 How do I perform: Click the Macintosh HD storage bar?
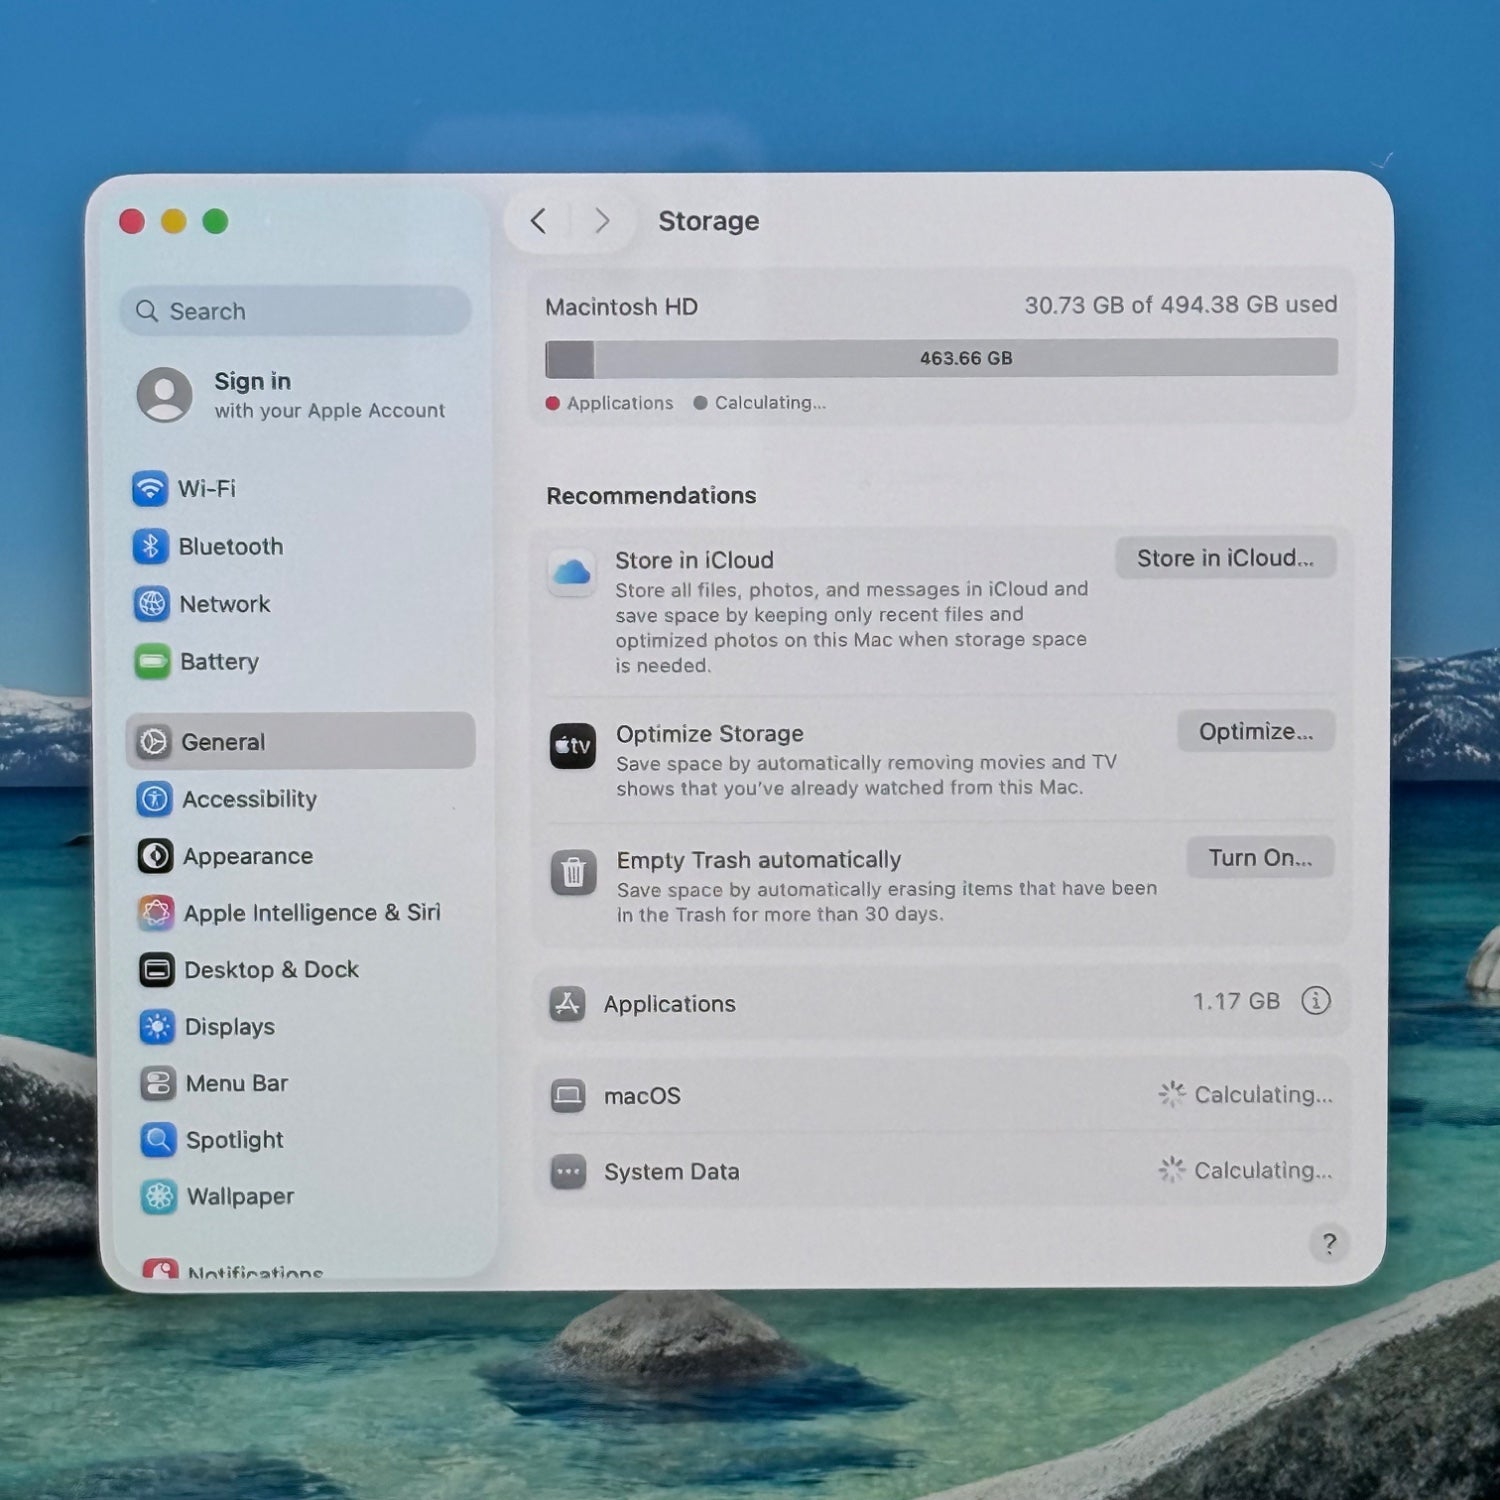tap(940, 358)
